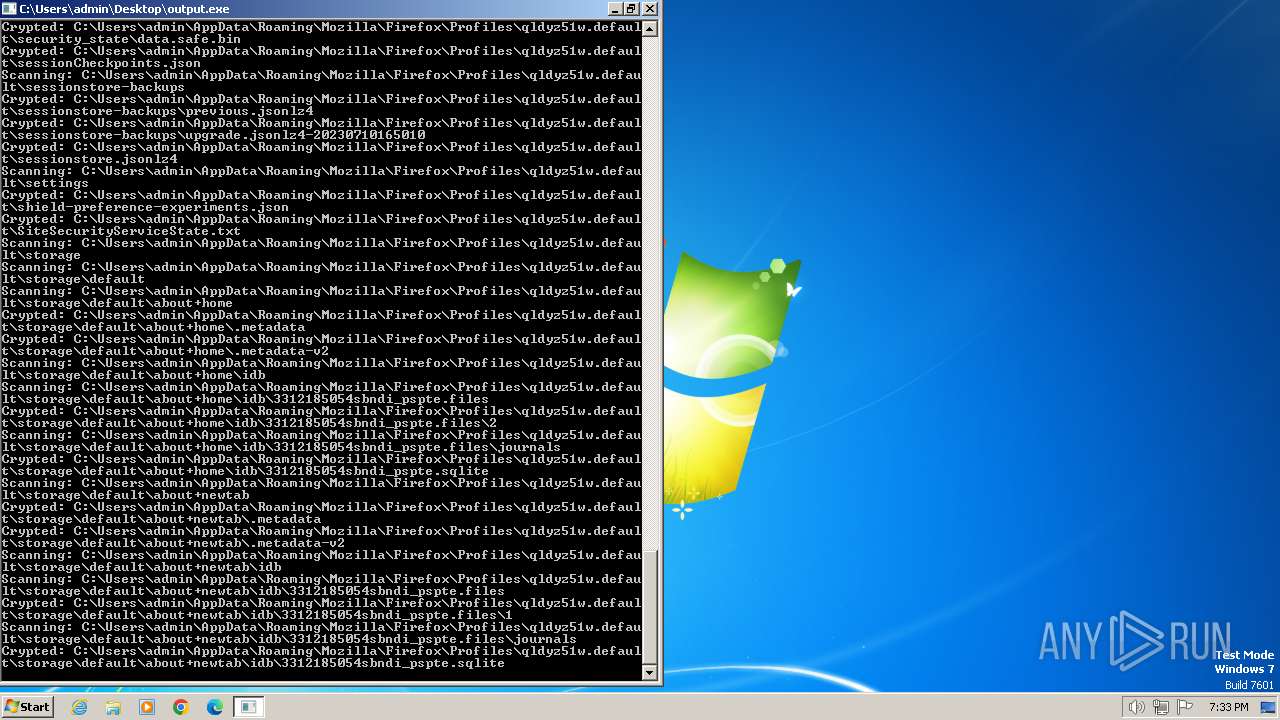Viewport: 1280px width, 720px height.
Task: Click the 'sessionCheckpoints.json' console line
Action: pyautogui.click(x=101, y=63)
